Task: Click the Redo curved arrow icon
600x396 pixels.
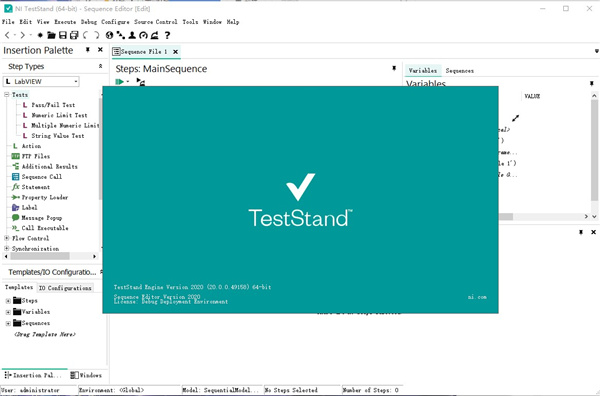Action: pos(96,35)
